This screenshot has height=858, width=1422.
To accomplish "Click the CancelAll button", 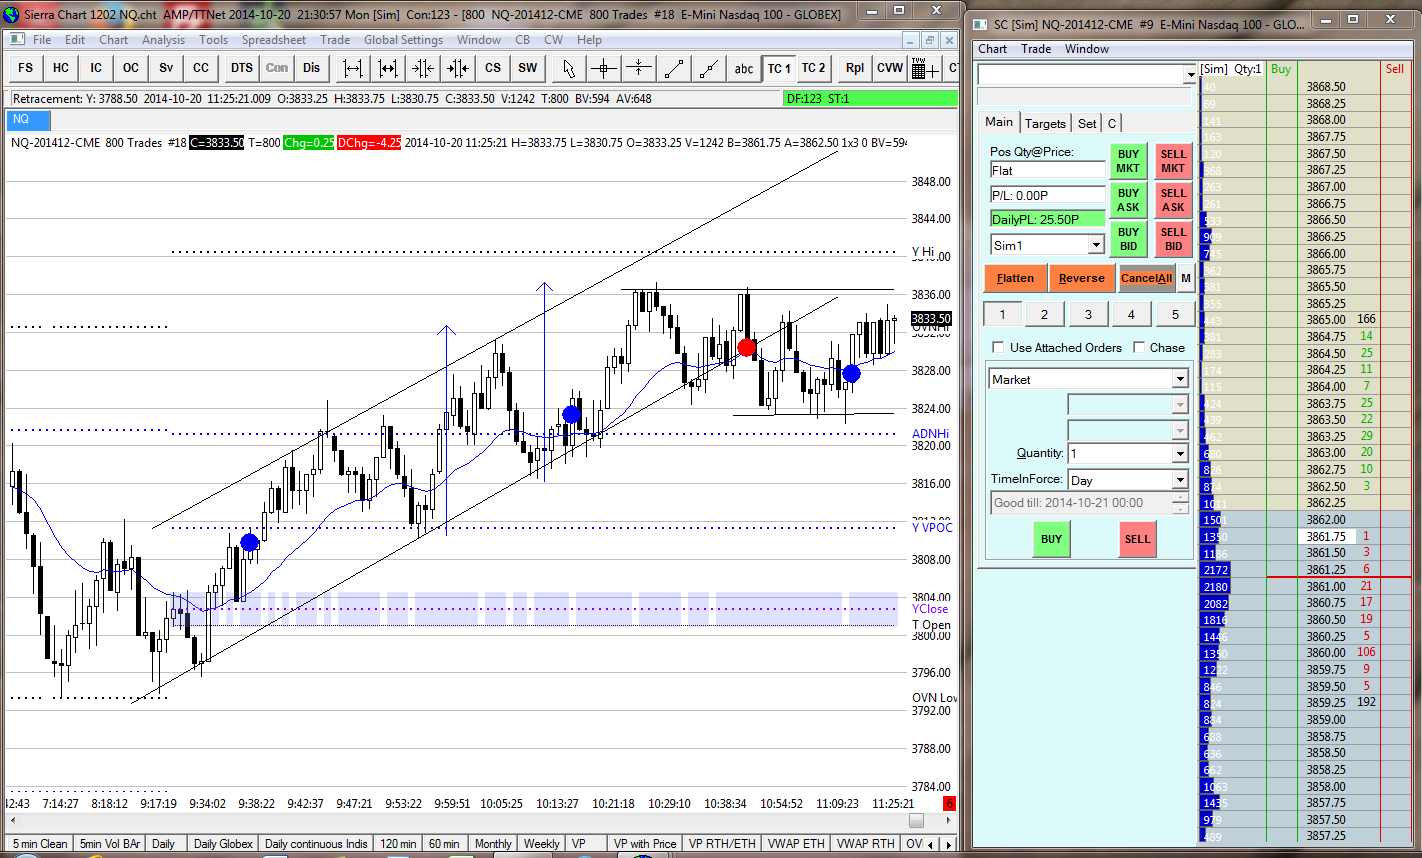I will (1146, 279).
